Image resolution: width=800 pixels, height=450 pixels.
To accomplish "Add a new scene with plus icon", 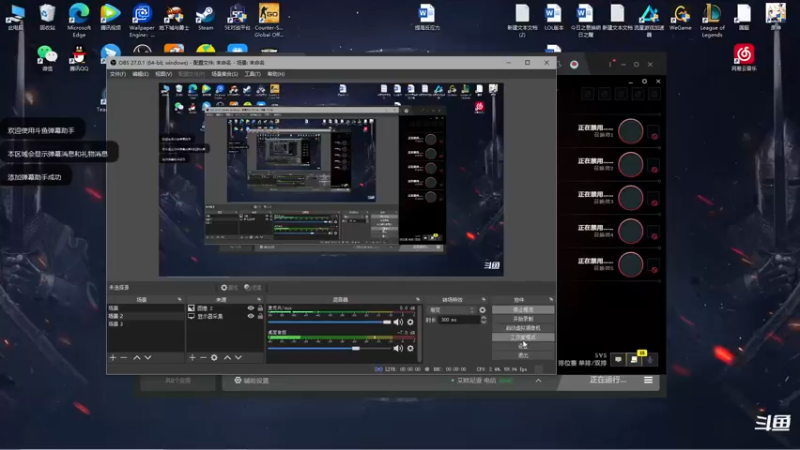I will pyautogui.click(x=113, y=358).
